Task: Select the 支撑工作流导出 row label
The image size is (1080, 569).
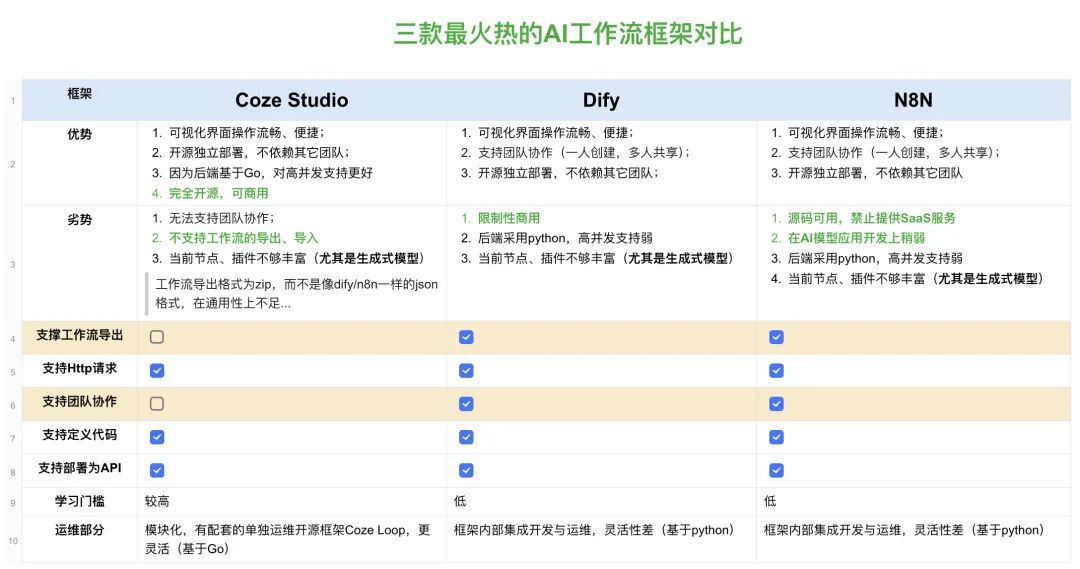Action: click(x=79, y=335)
